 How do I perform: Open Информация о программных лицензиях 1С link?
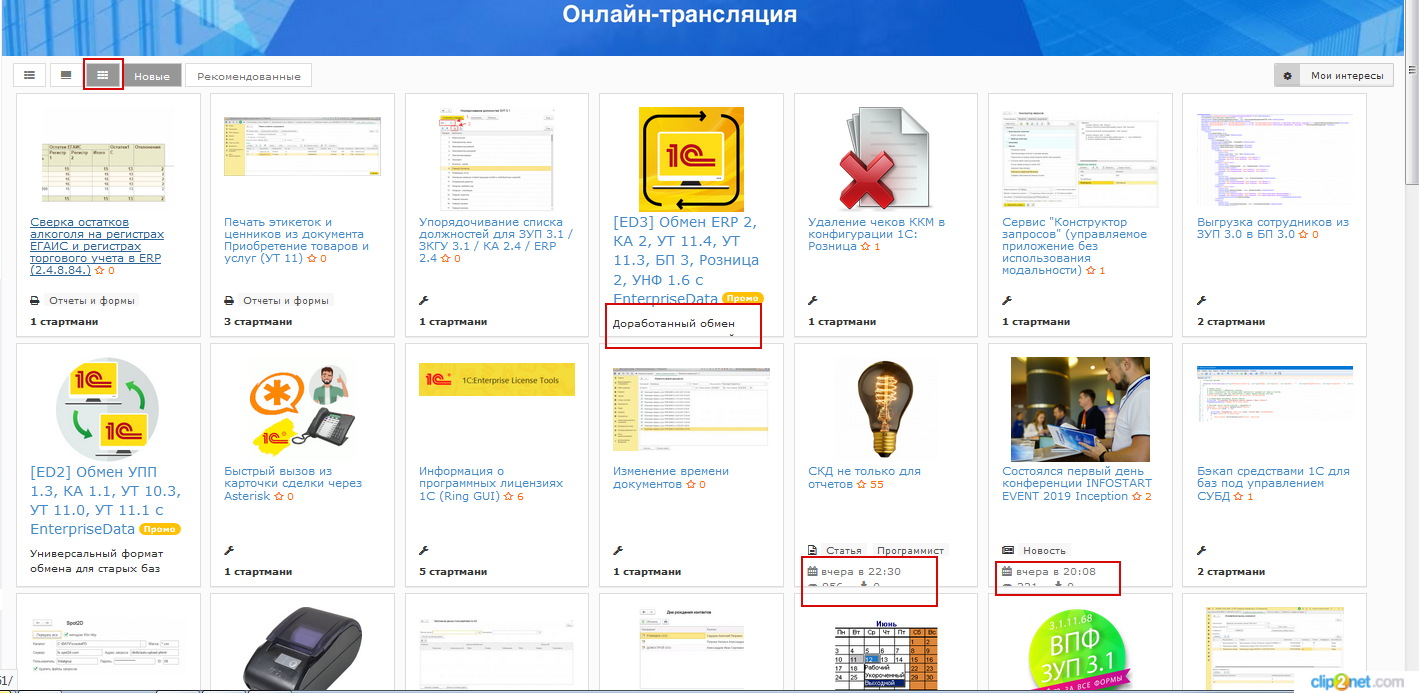490,483
